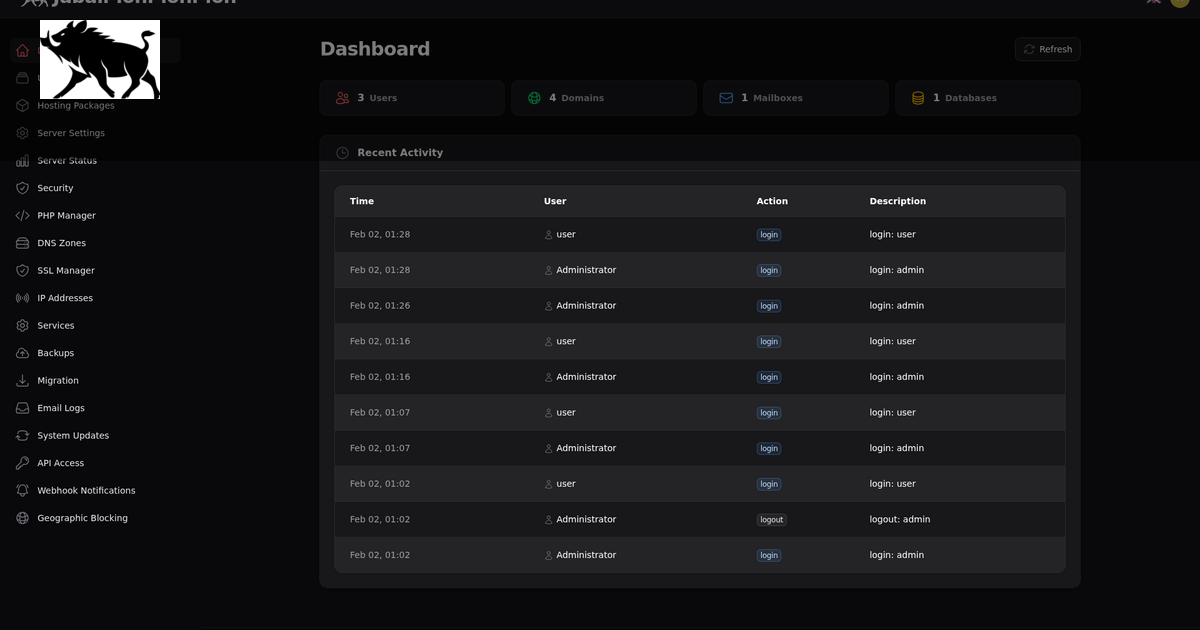Click the Dashboard page heading
The width and height of the screenshot is (1200, 630).
[375, 48]
